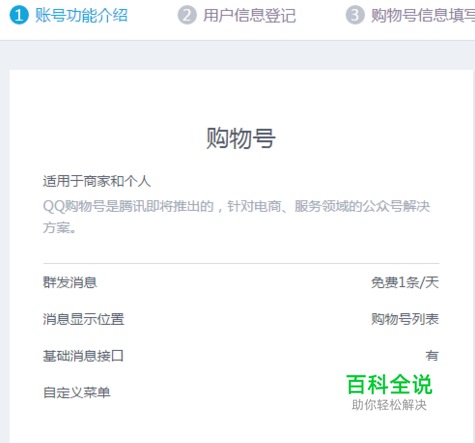This screenshot has height=443, width=475.
Task: Click the step 3 circle icon
Action: click(x=355, y=15)
